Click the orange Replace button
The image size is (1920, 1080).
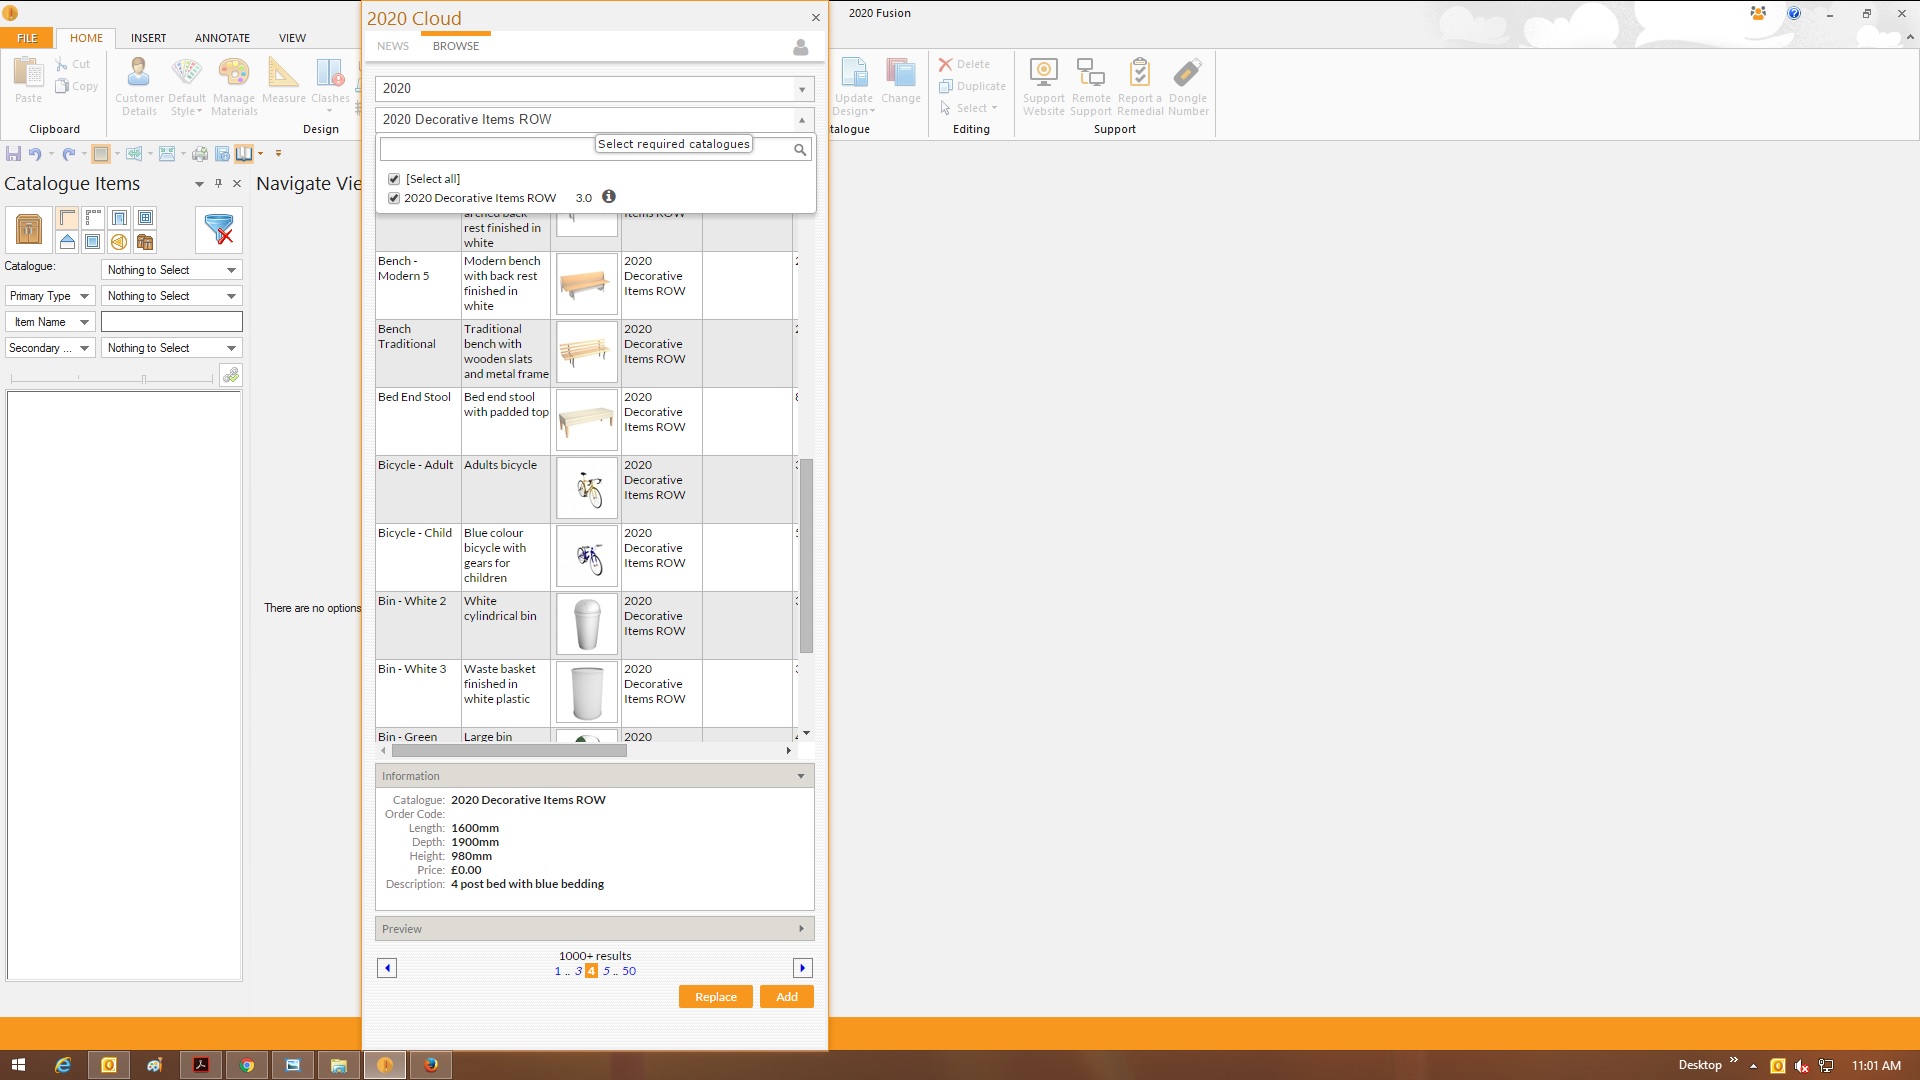[x=716, y=997]
